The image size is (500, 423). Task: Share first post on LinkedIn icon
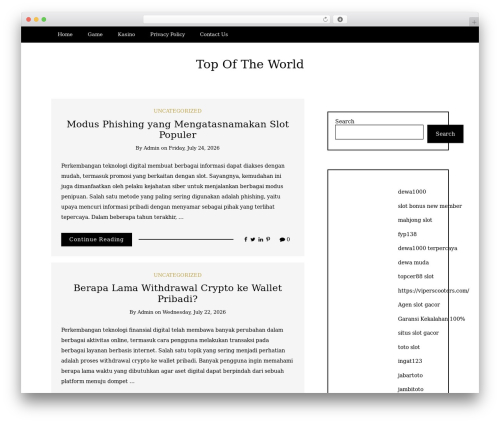pos(261,239)
